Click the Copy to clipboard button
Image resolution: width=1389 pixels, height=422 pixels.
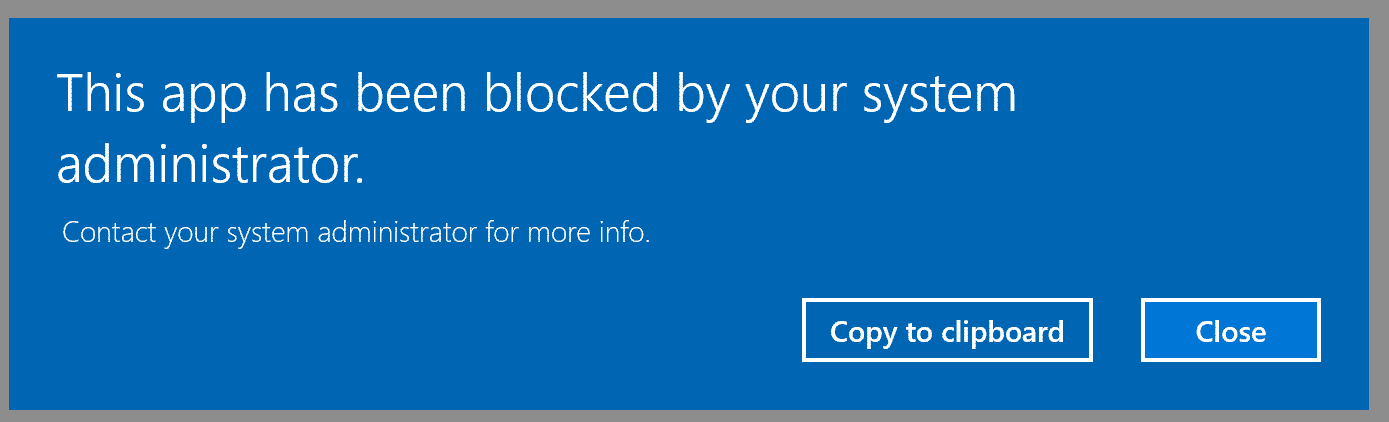(x=946, y=331)
